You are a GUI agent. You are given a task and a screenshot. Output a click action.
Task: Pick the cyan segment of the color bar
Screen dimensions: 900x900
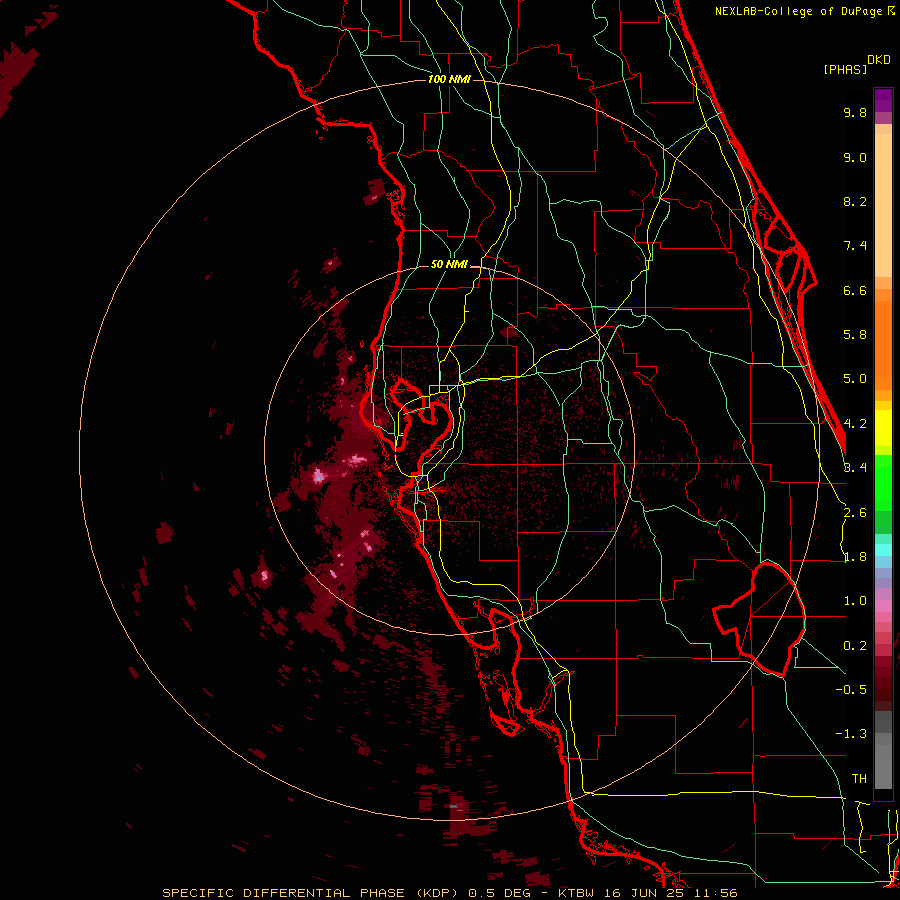point(883,550)
